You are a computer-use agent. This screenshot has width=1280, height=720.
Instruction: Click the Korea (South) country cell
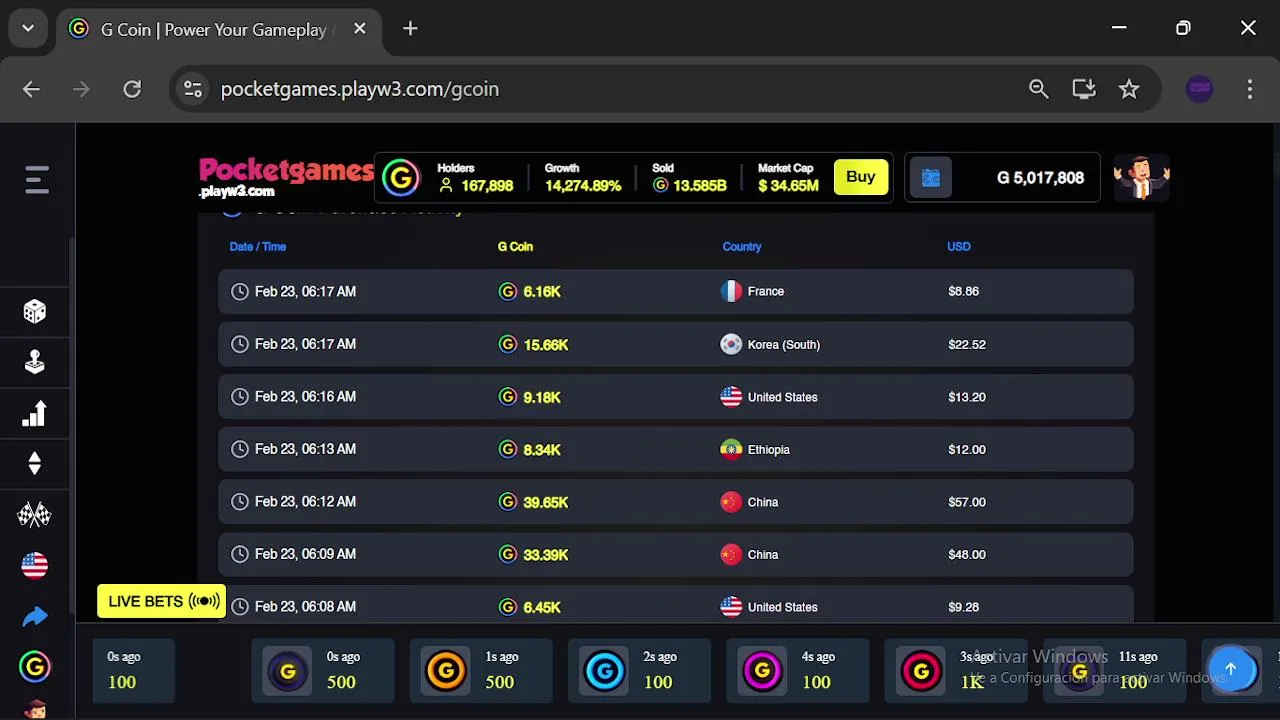point(770,344)
